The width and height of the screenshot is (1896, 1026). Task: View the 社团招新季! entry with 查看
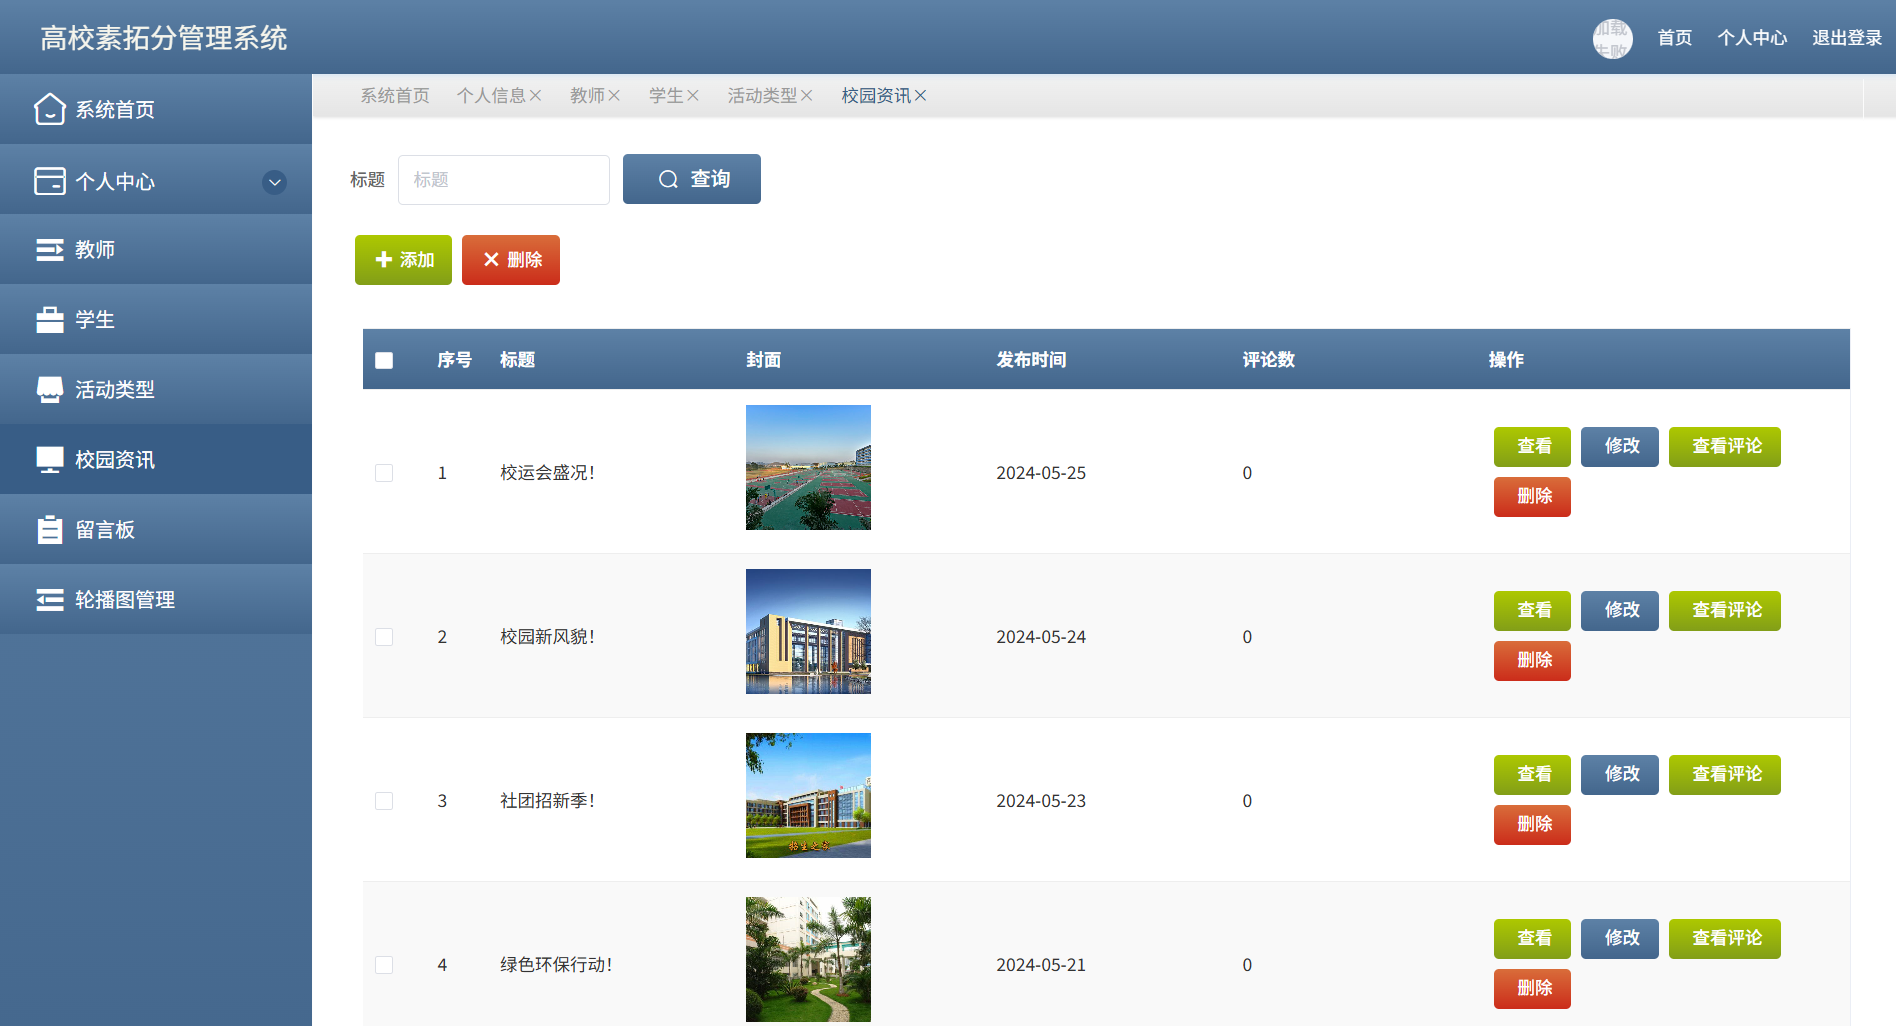(x=1532, y=775)
